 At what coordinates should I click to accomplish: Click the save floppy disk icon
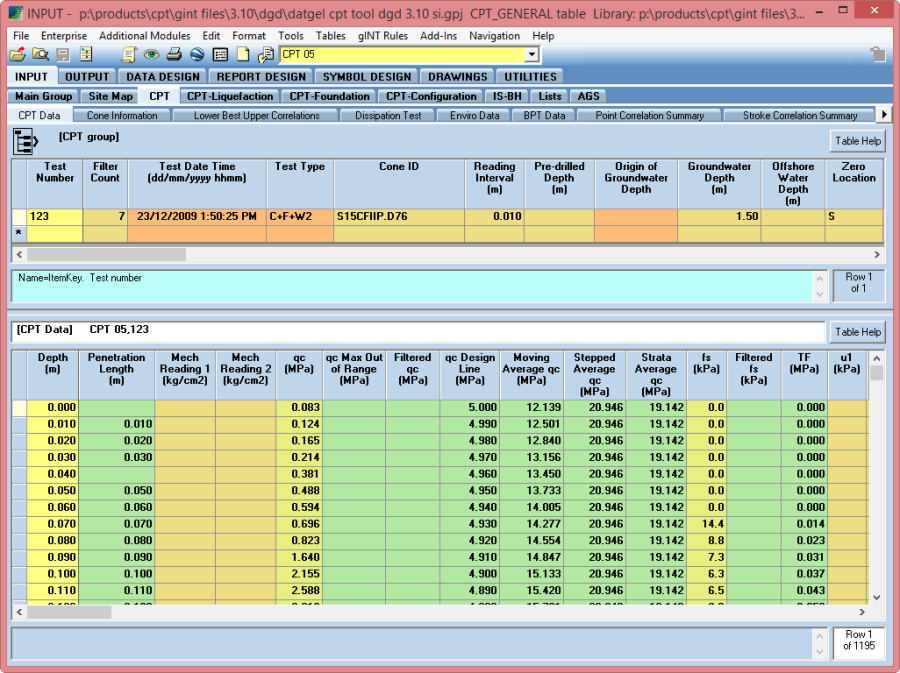(x=63, y=55)
